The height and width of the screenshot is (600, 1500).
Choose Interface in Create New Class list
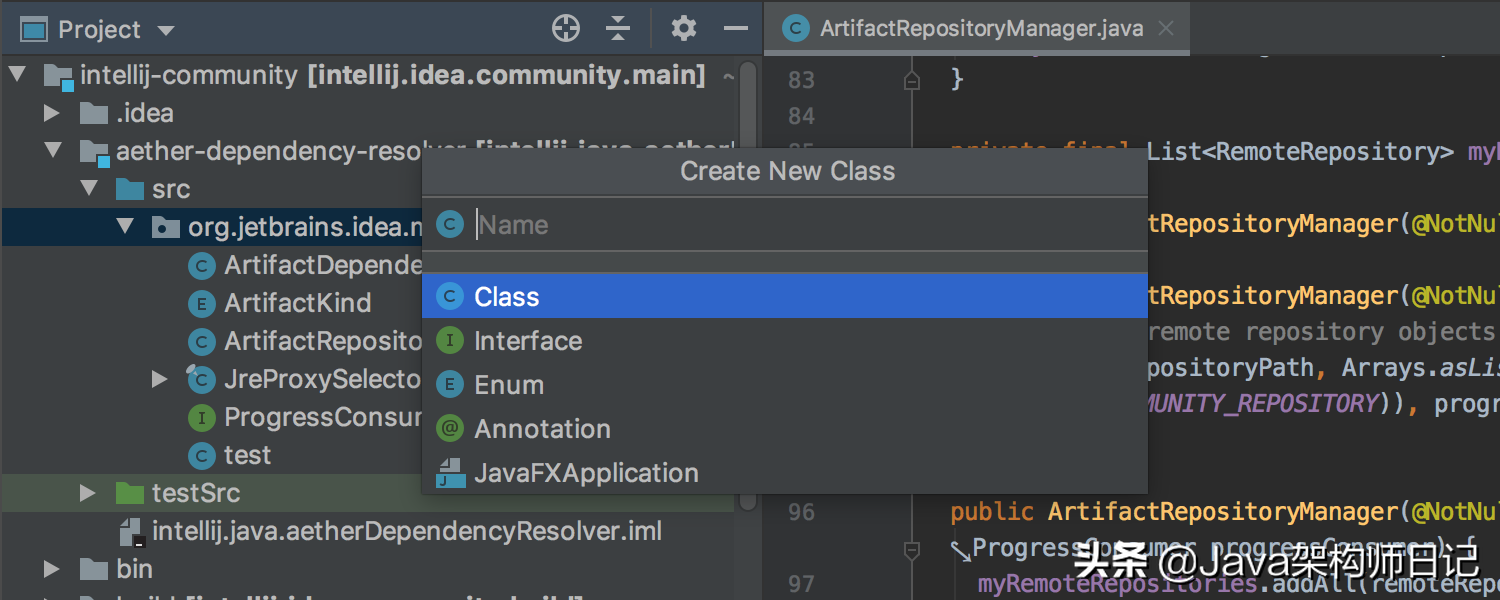click(784, 341)
